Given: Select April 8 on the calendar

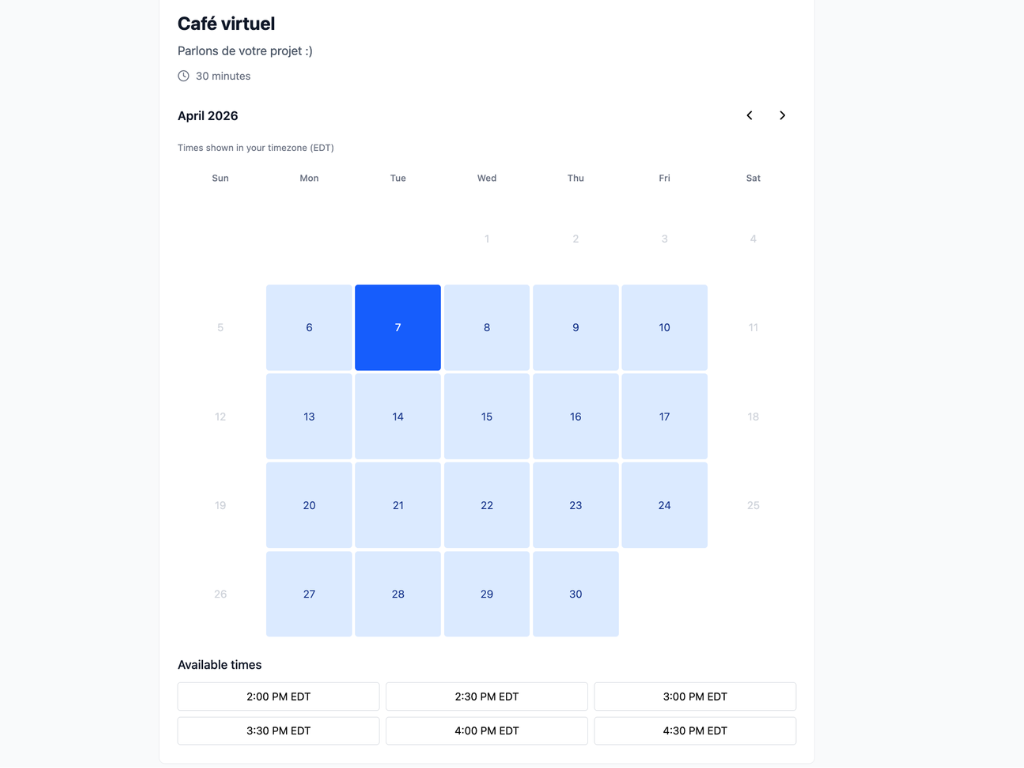Looking at the screenshot, I should [486, 327].
